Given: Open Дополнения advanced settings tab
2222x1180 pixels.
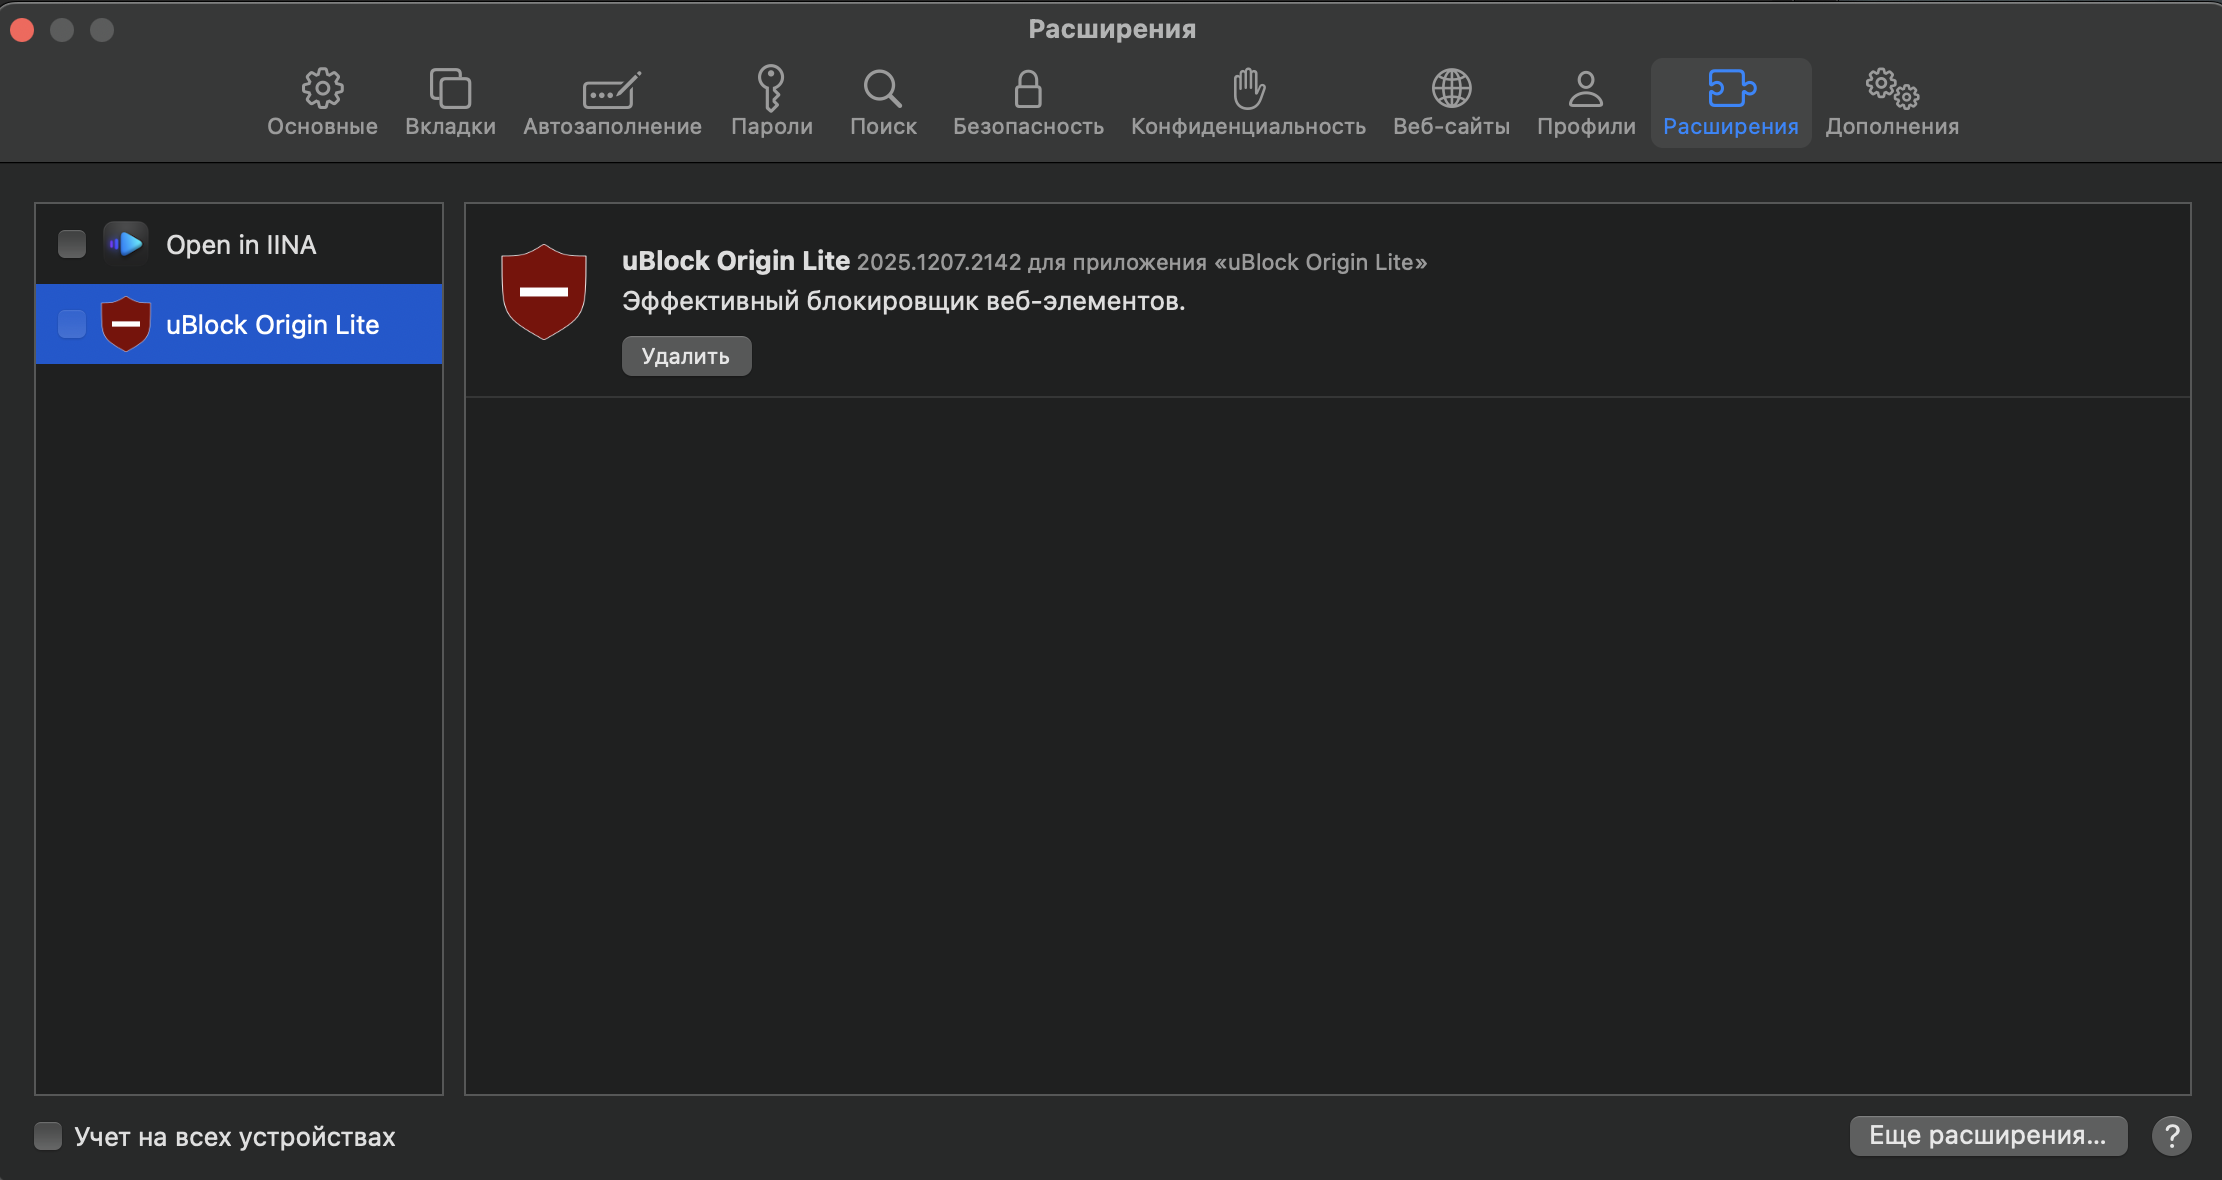Looking at the screenshot, I should 1892,103.
